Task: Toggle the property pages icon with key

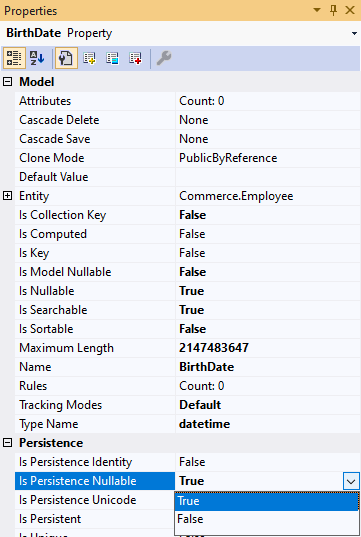Action: coord(66,58)
